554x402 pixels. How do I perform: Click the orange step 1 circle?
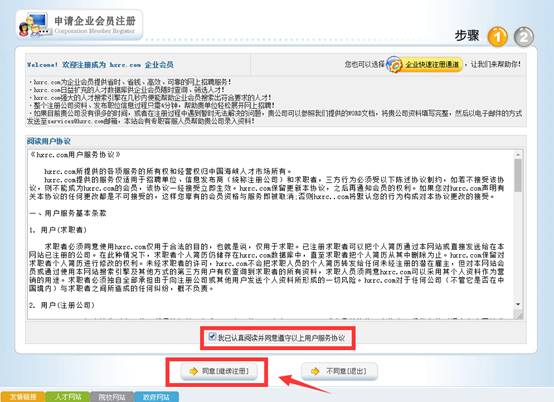point(497,37)
